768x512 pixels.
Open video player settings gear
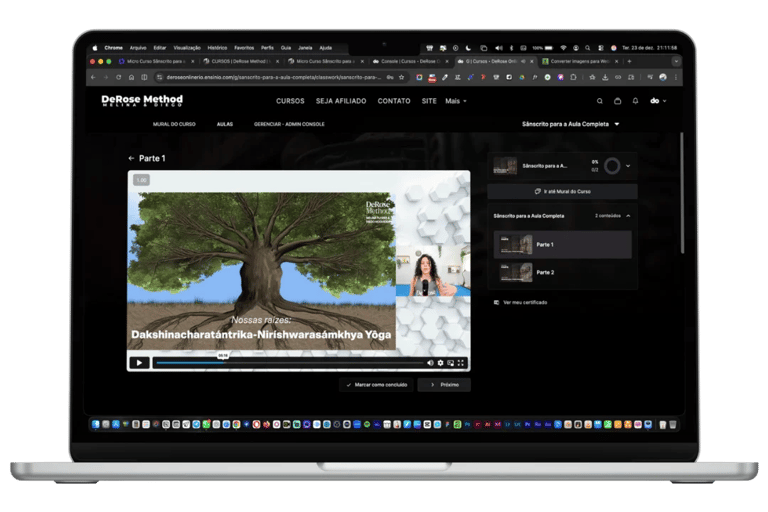(440, 363)
